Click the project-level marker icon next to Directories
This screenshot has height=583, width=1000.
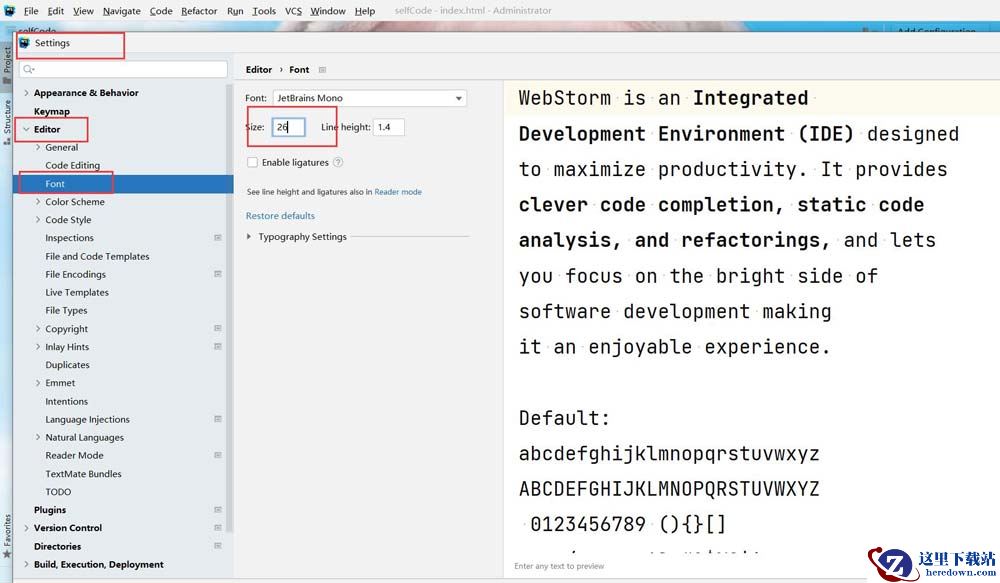(x=217, y=546)
